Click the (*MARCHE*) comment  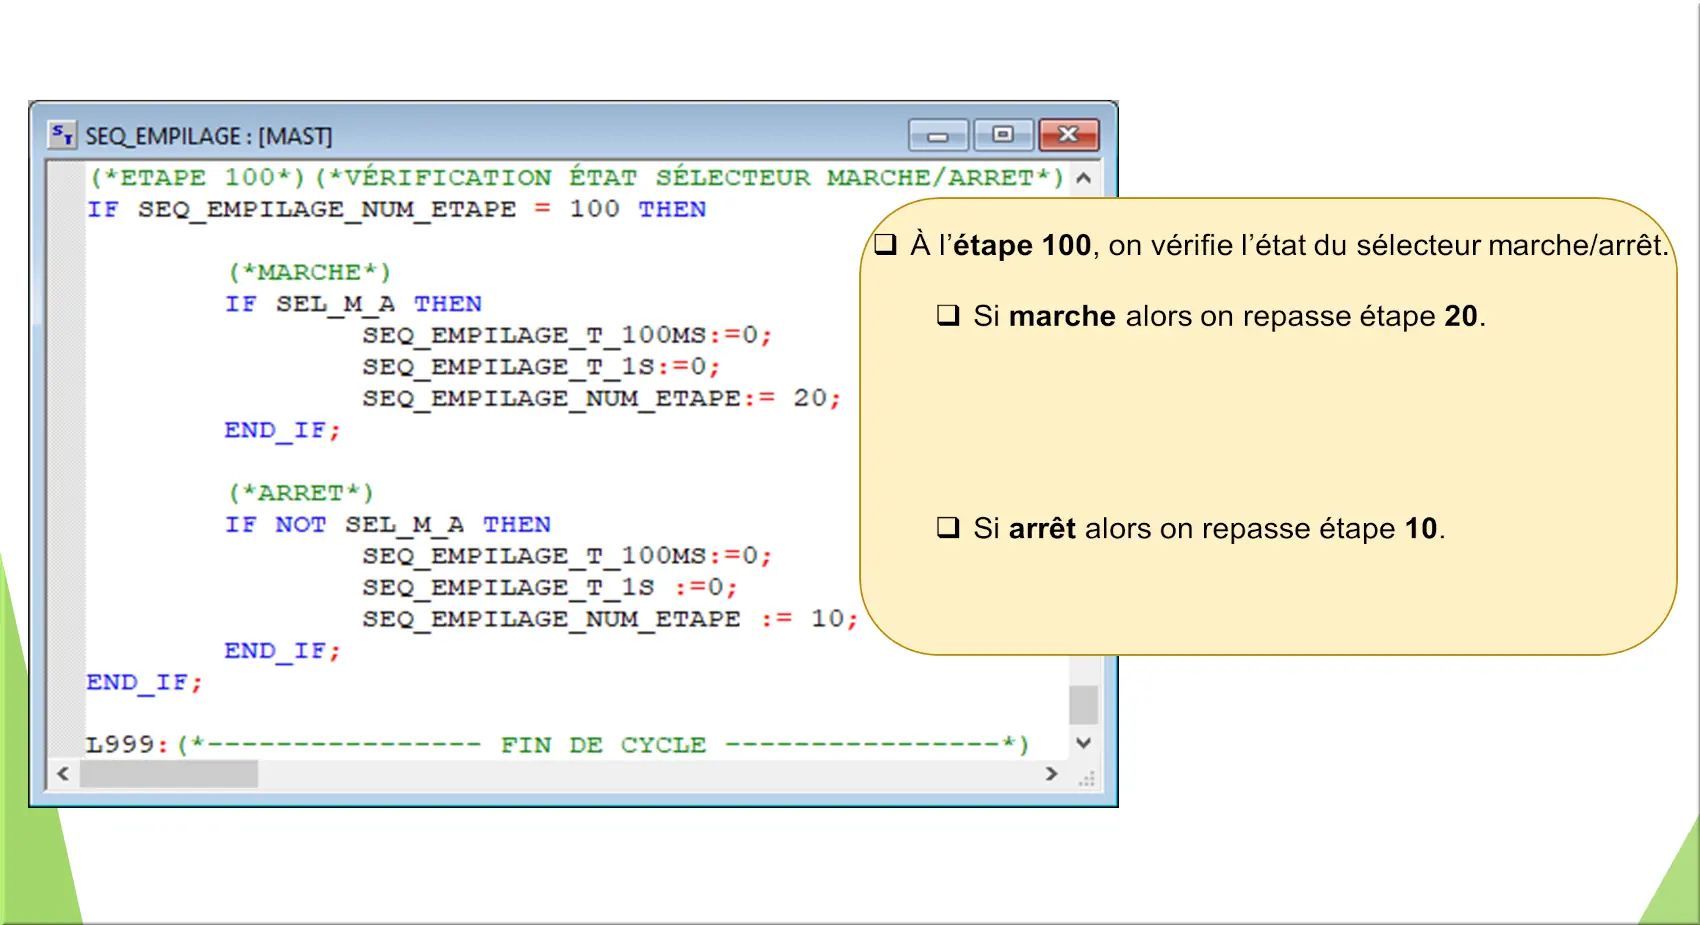[309, 272]
